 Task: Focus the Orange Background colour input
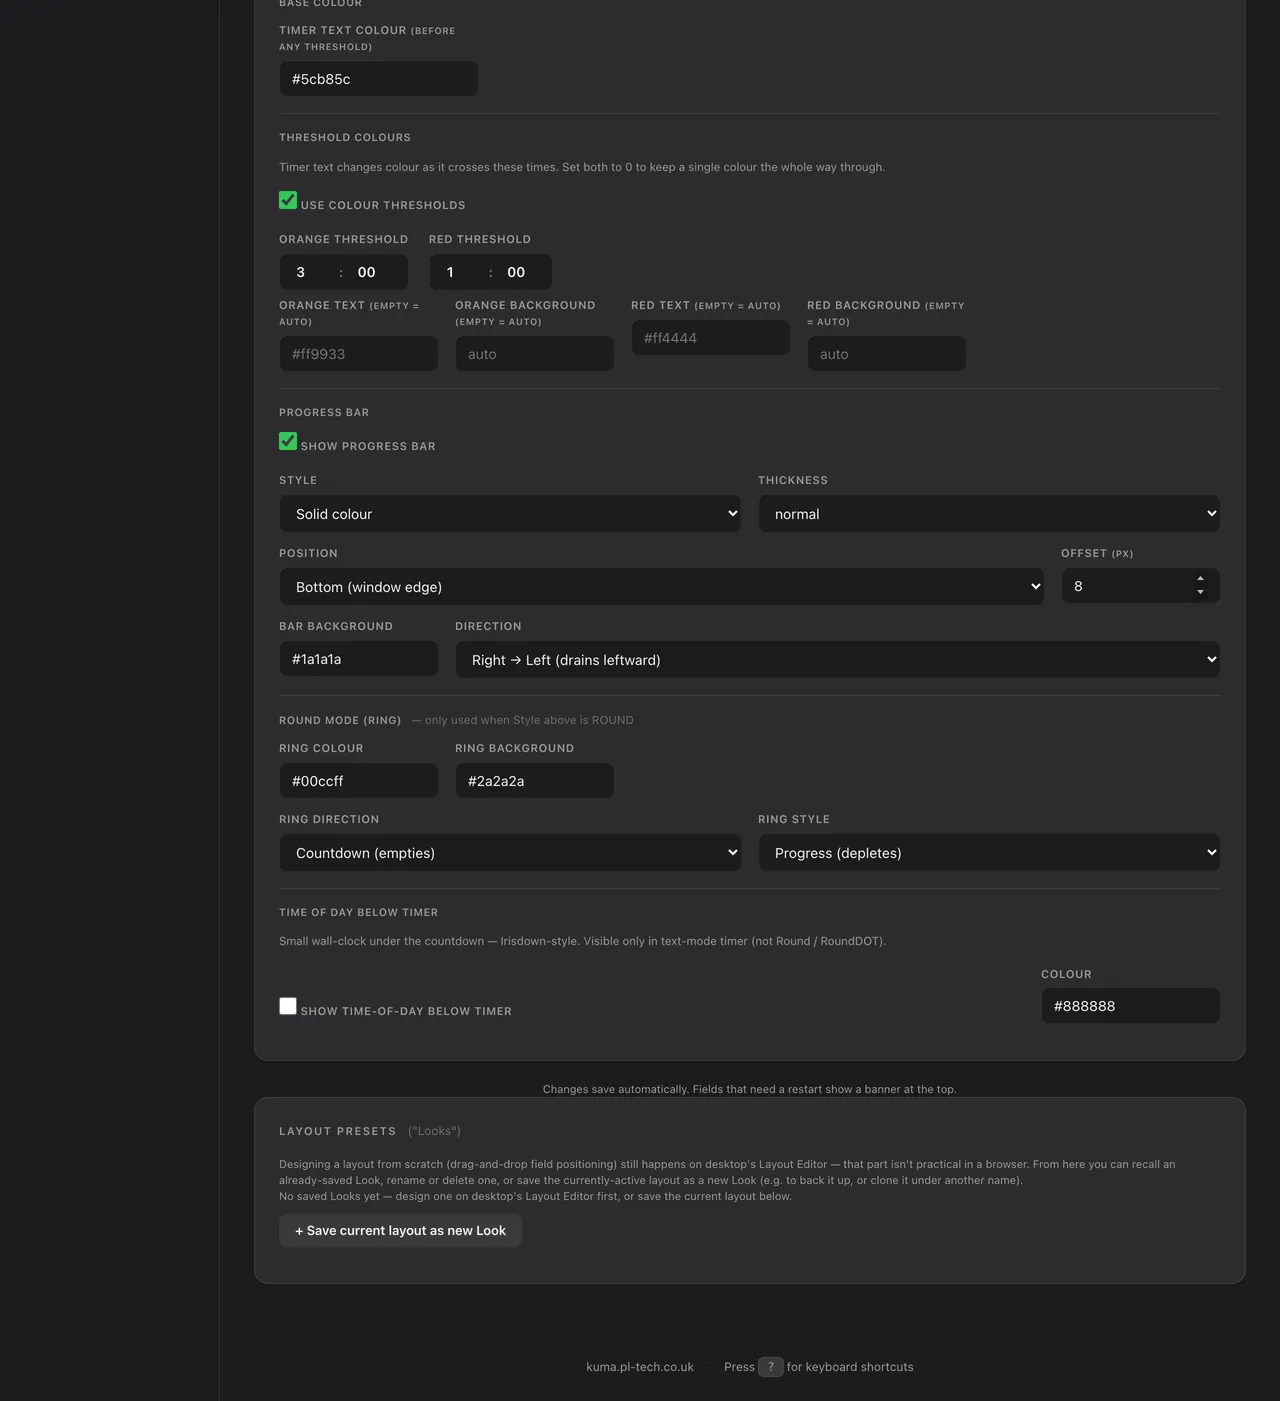(534, 354)
